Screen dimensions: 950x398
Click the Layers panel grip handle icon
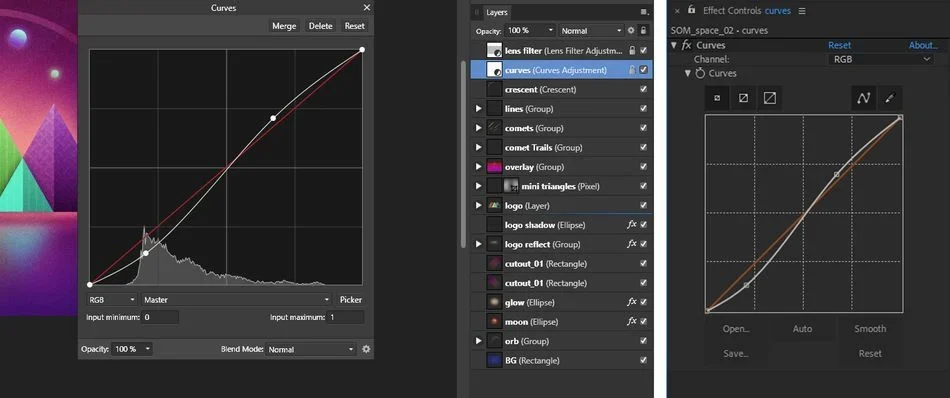pyautogui.click(x=476, y=12)
